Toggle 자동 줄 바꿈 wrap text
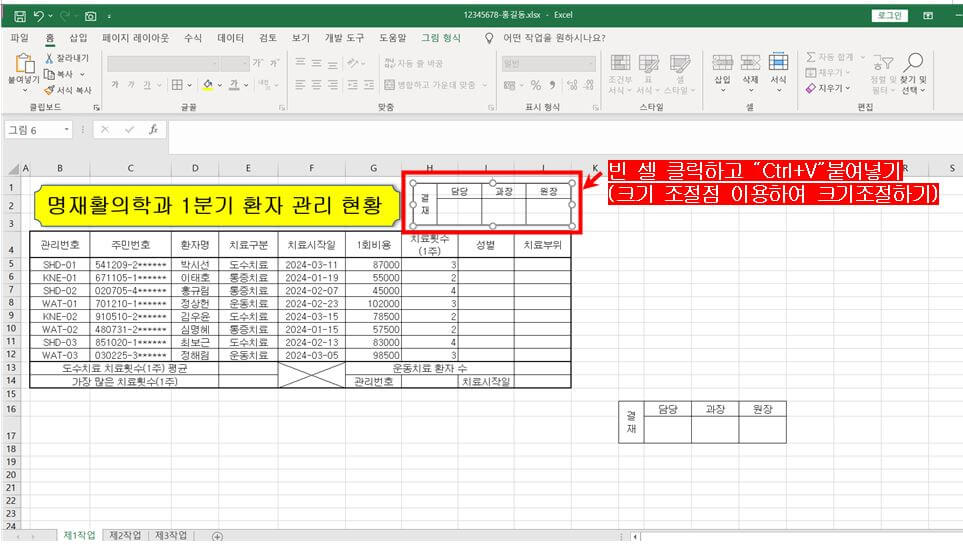This screenshot has height=545, width=963. coord(413,63)
